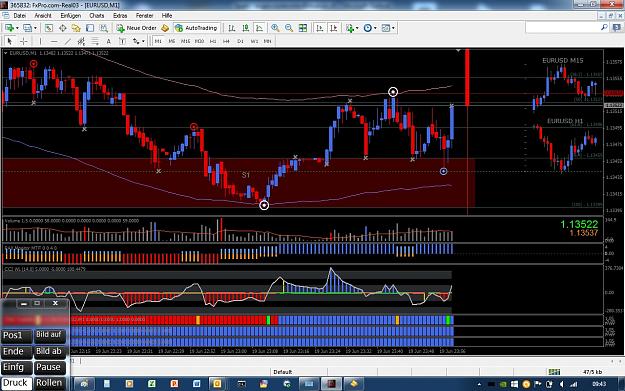Click the Rollen on-screen key
Image resolution: width=625 pixels, height=391 pixels.
pyautogui.click(x=49, y=383)
